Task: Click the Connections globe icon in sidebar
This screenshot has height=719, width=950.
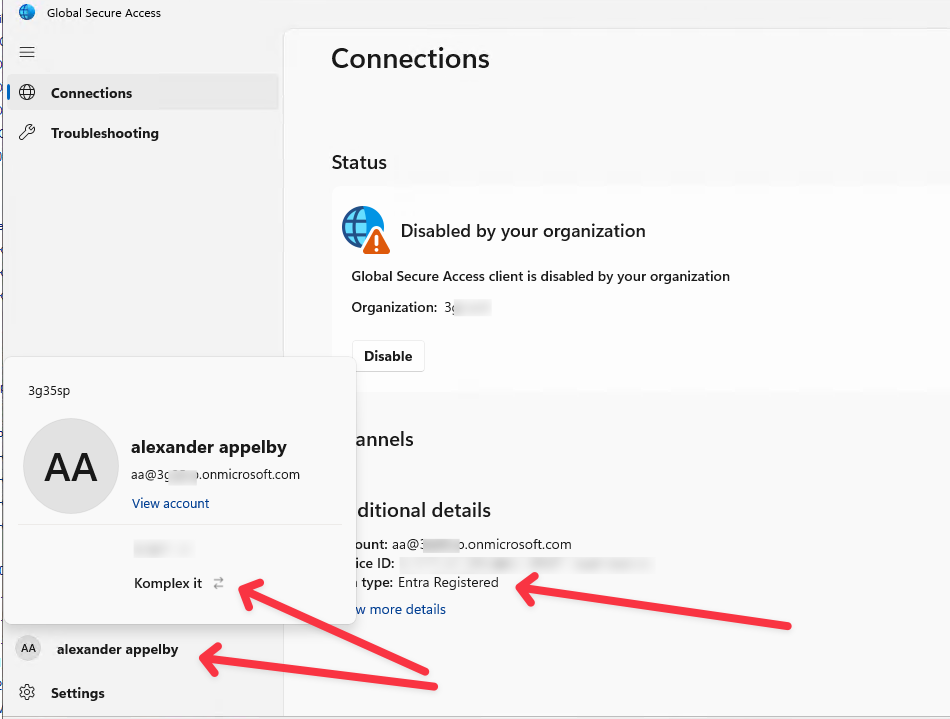Action: click(28, 93)
